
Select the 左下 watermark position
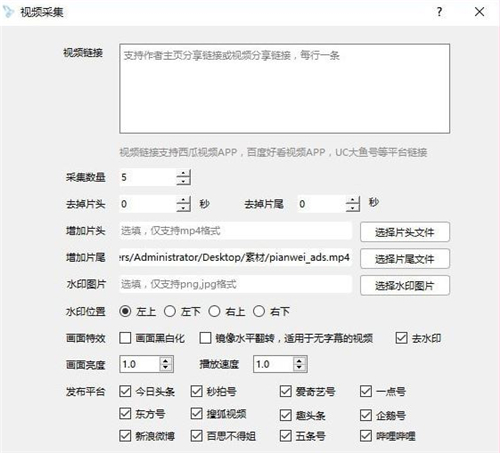click(x=170, y=312)
